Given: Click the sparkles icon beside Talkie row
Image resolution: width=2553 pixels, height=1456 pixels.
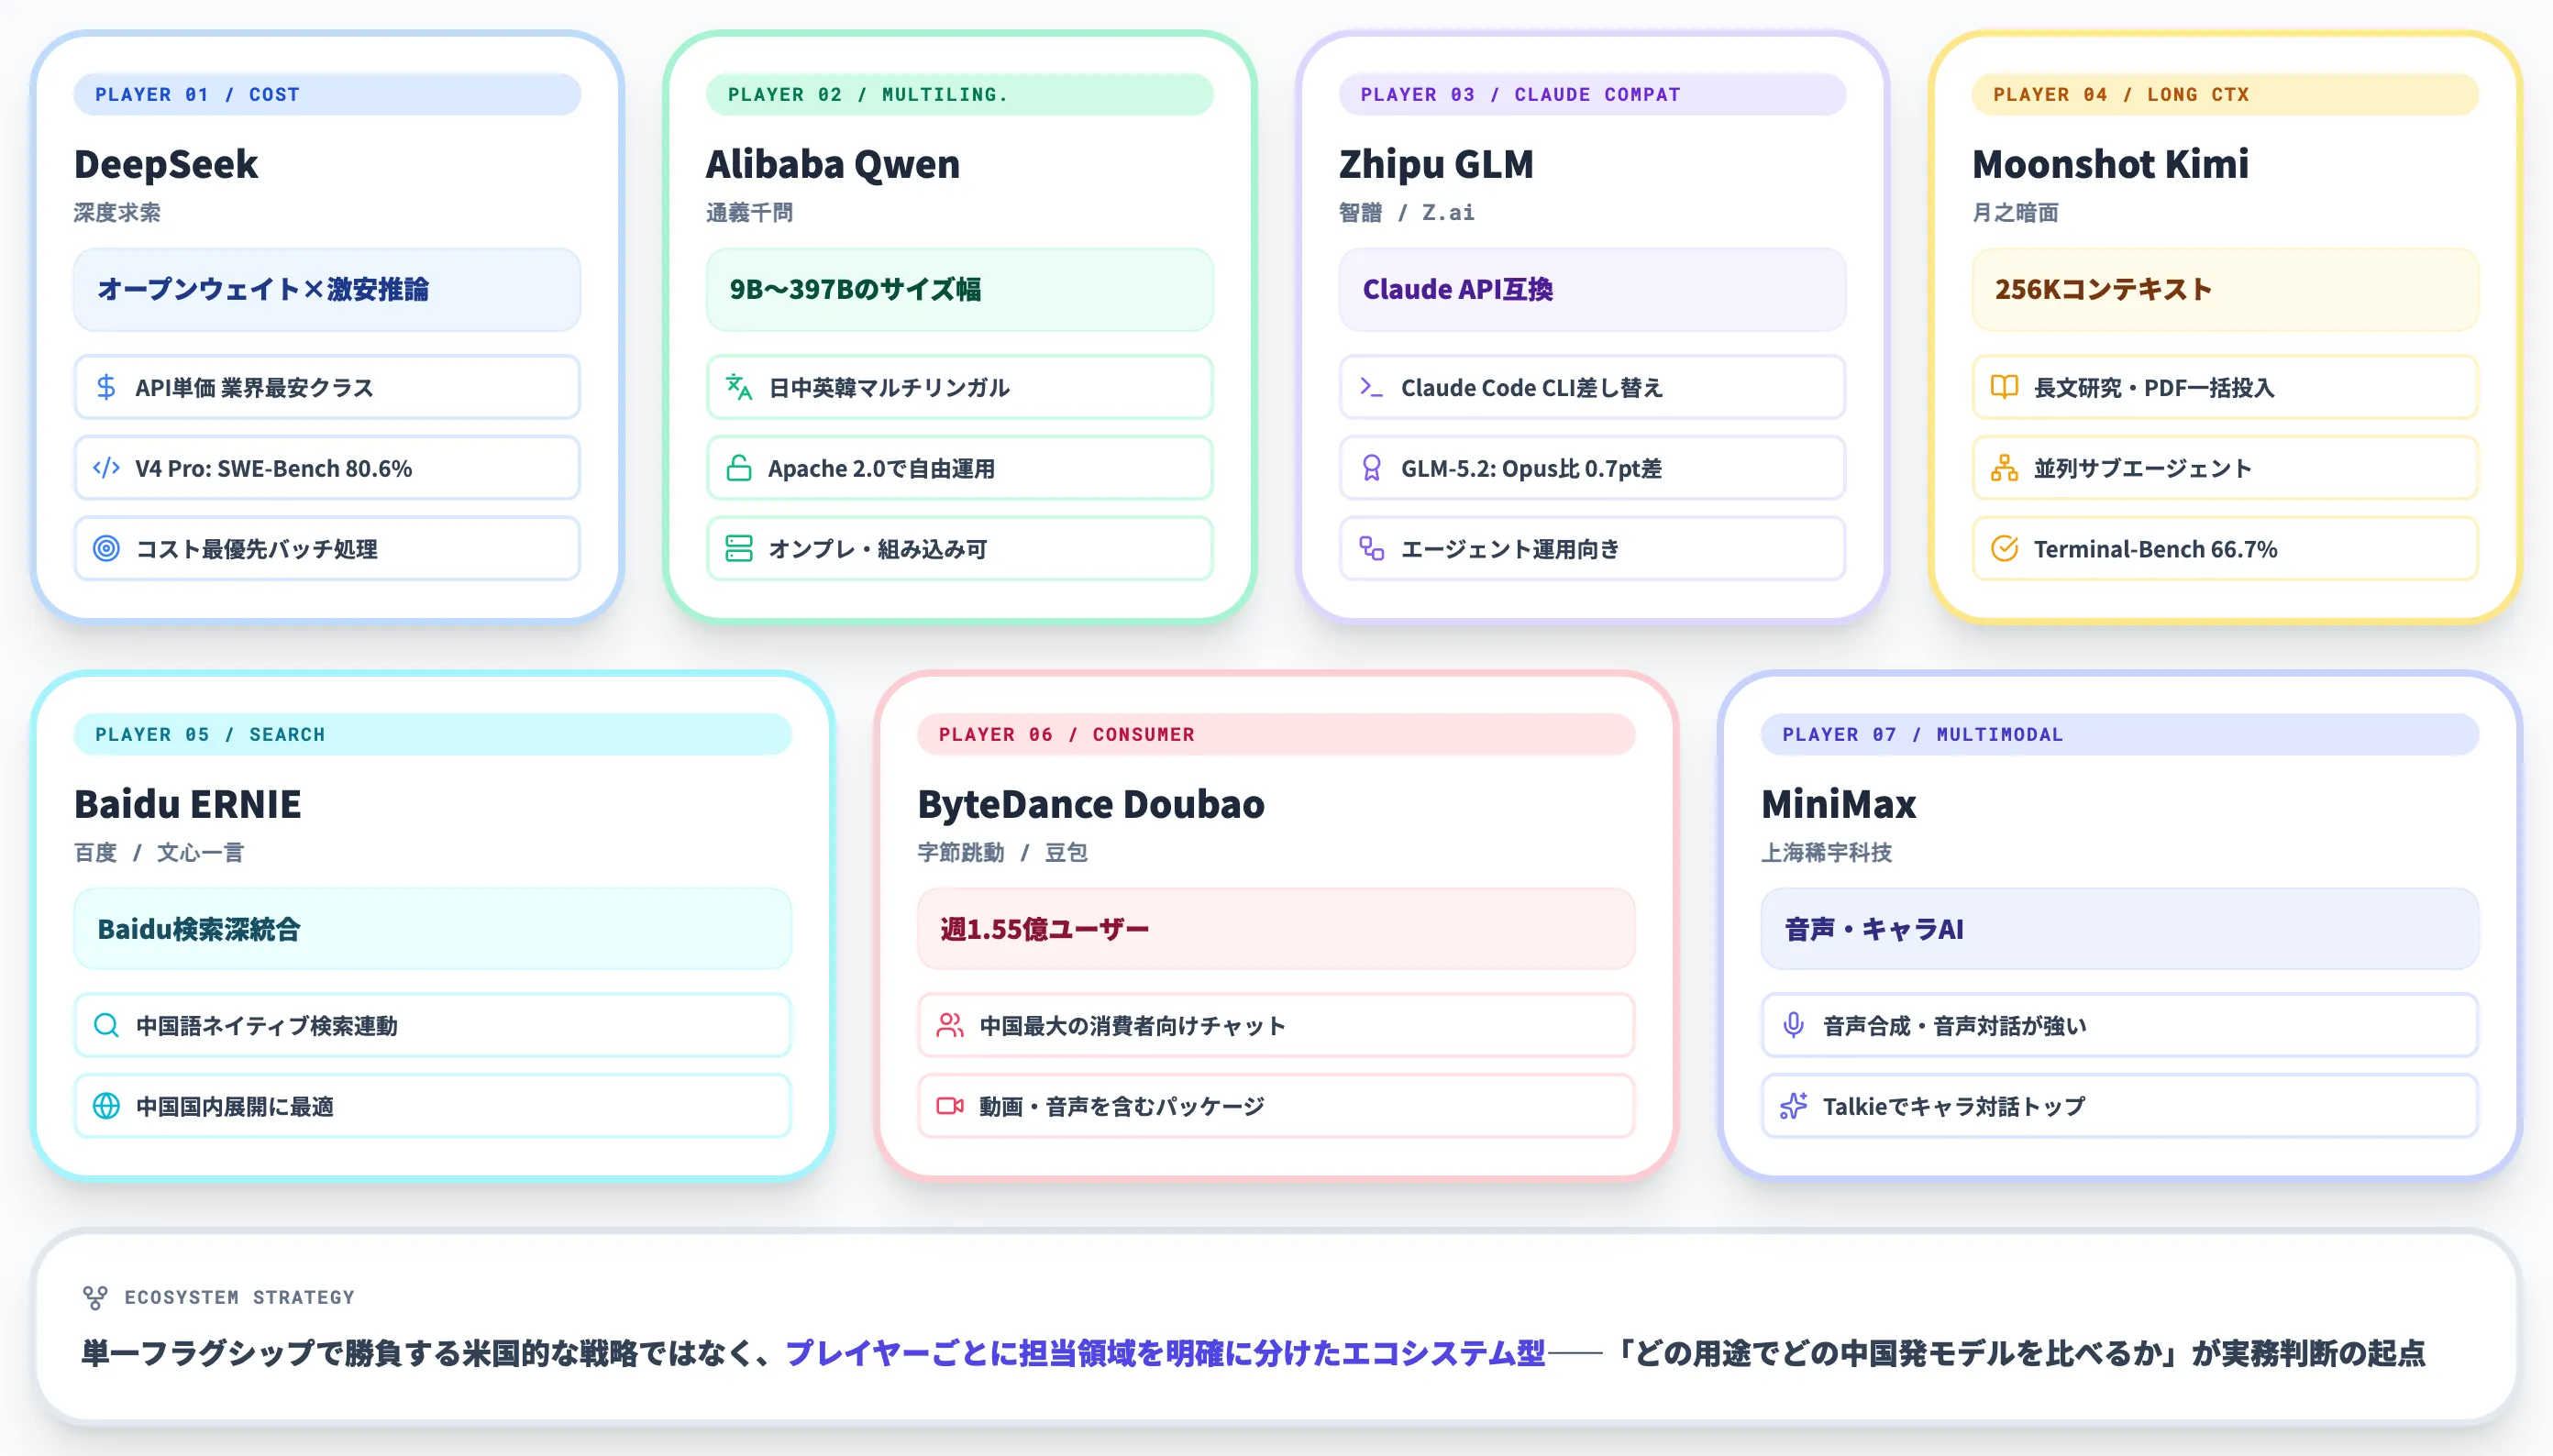Looking at the screenshot, I should coord(1794,1106).
